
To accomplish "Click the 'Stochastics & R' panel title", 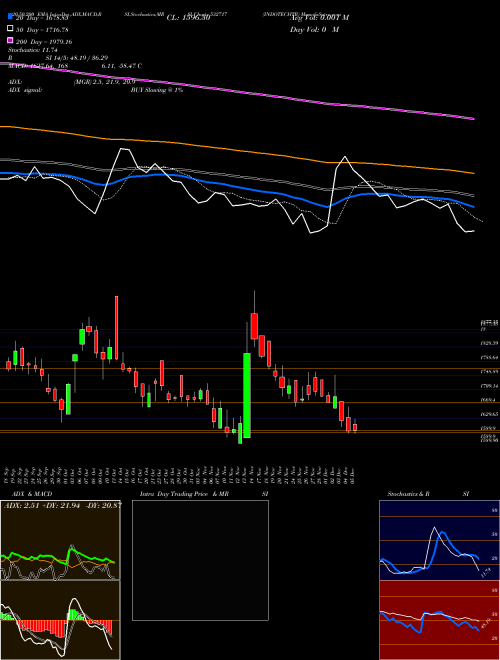I will tap(408, 494).
